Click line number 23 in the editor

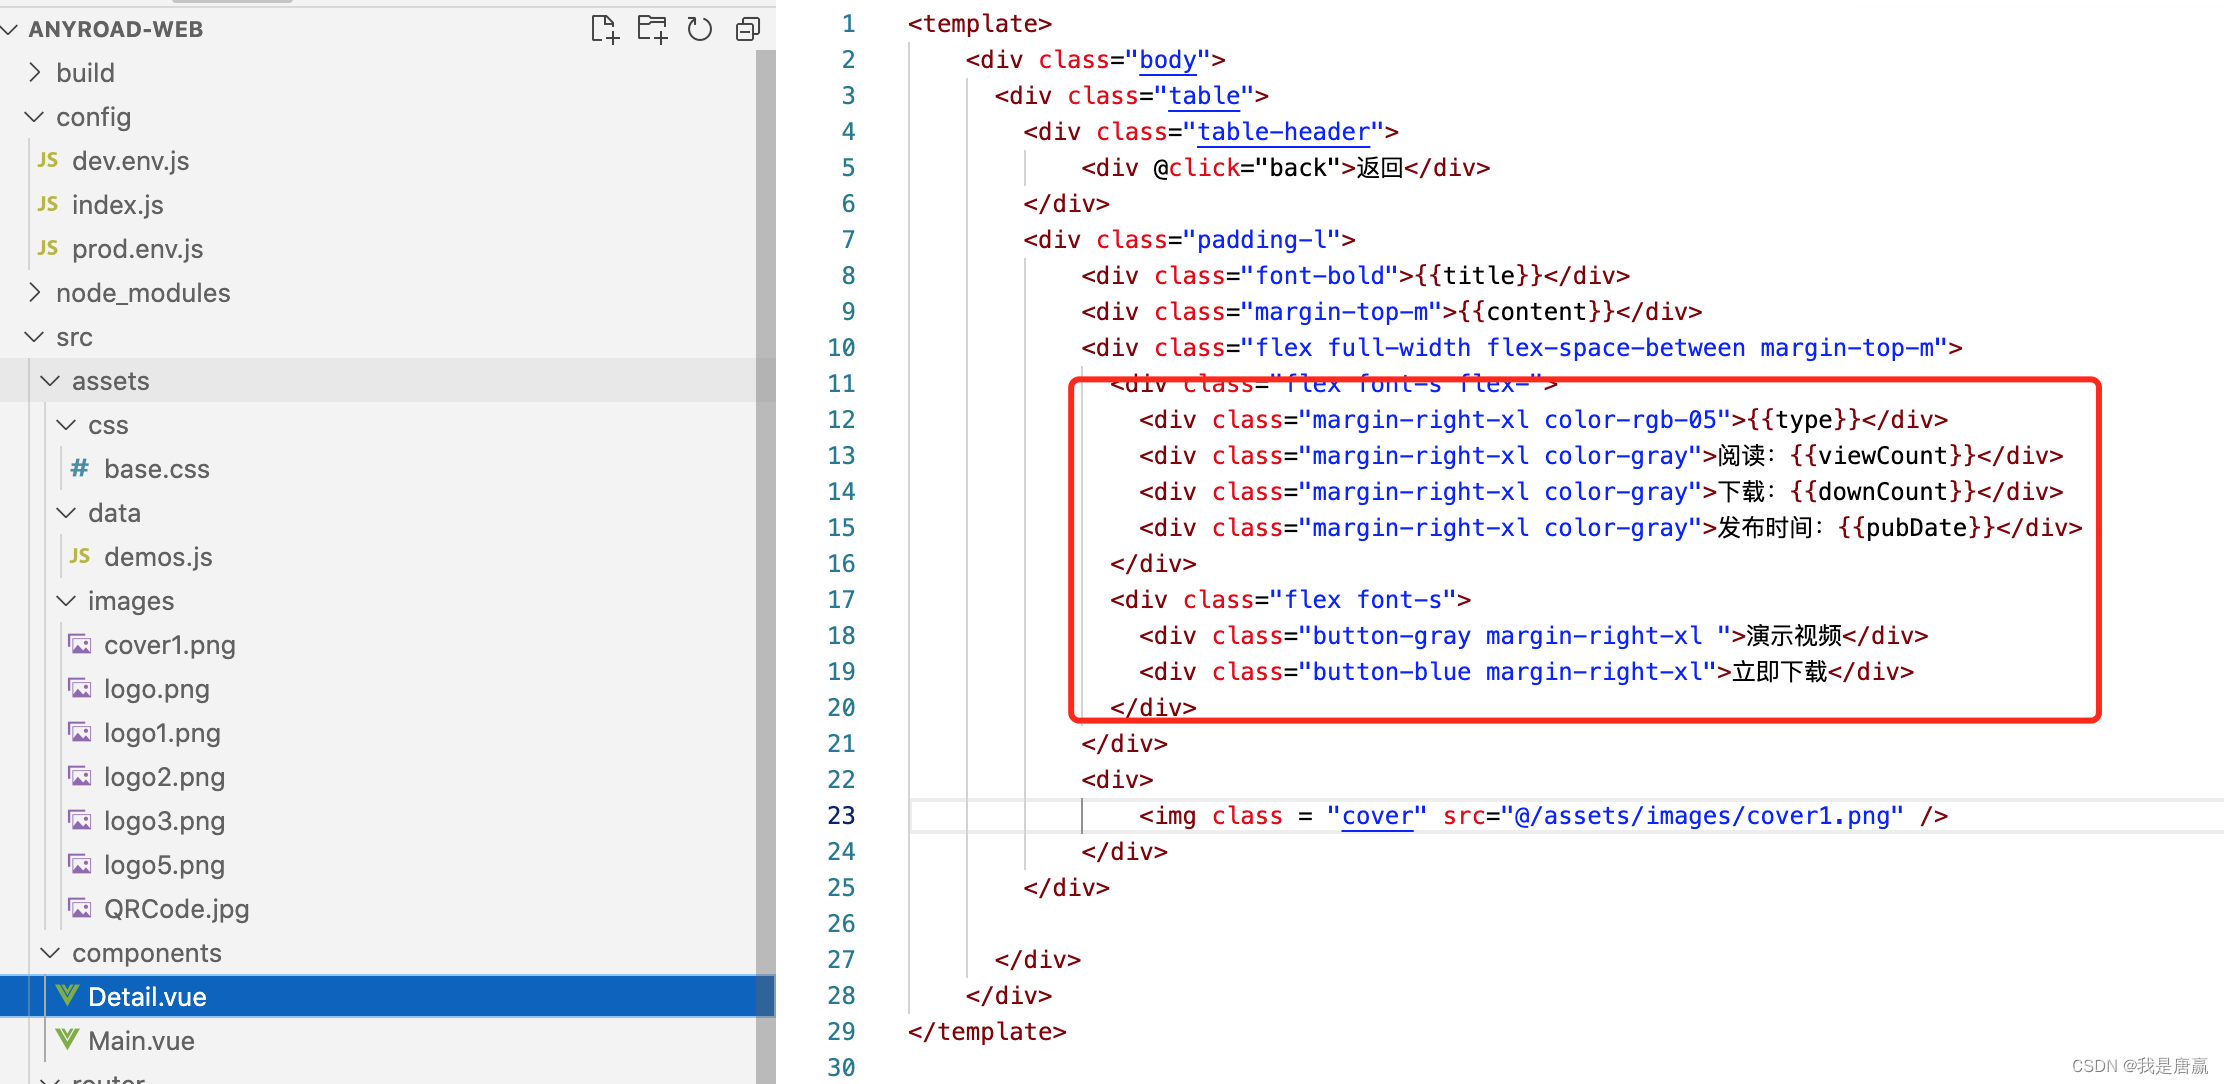coord(841,815)
